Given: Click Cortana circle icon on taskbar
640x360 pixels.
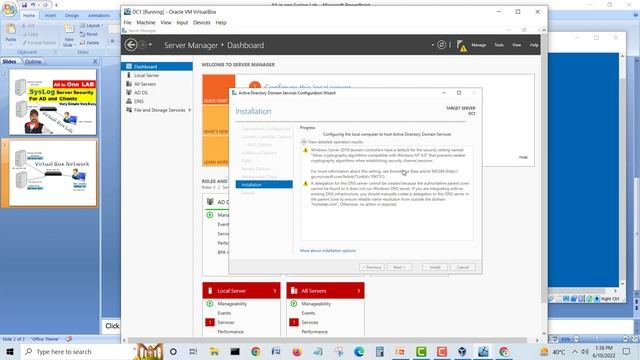Looking at the screenshot, I should (x=173, y=351).
